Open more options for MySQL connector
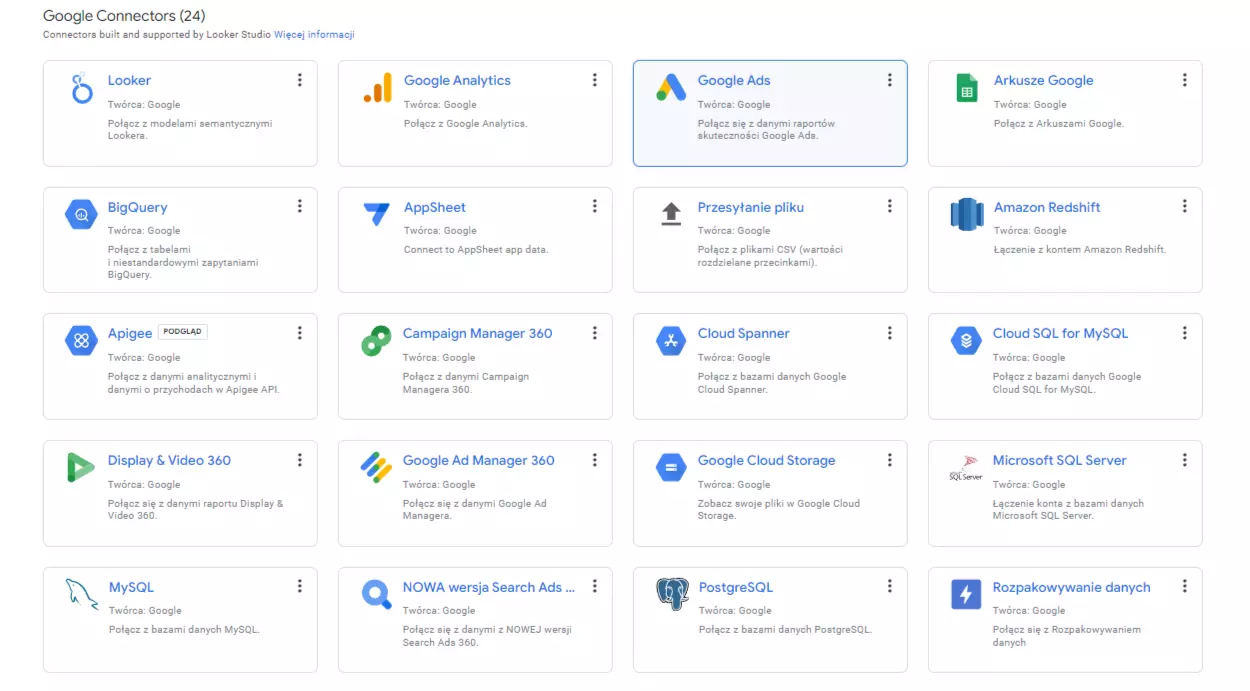The height and width of the screenshot is (691, 1250). pos(300,587)
